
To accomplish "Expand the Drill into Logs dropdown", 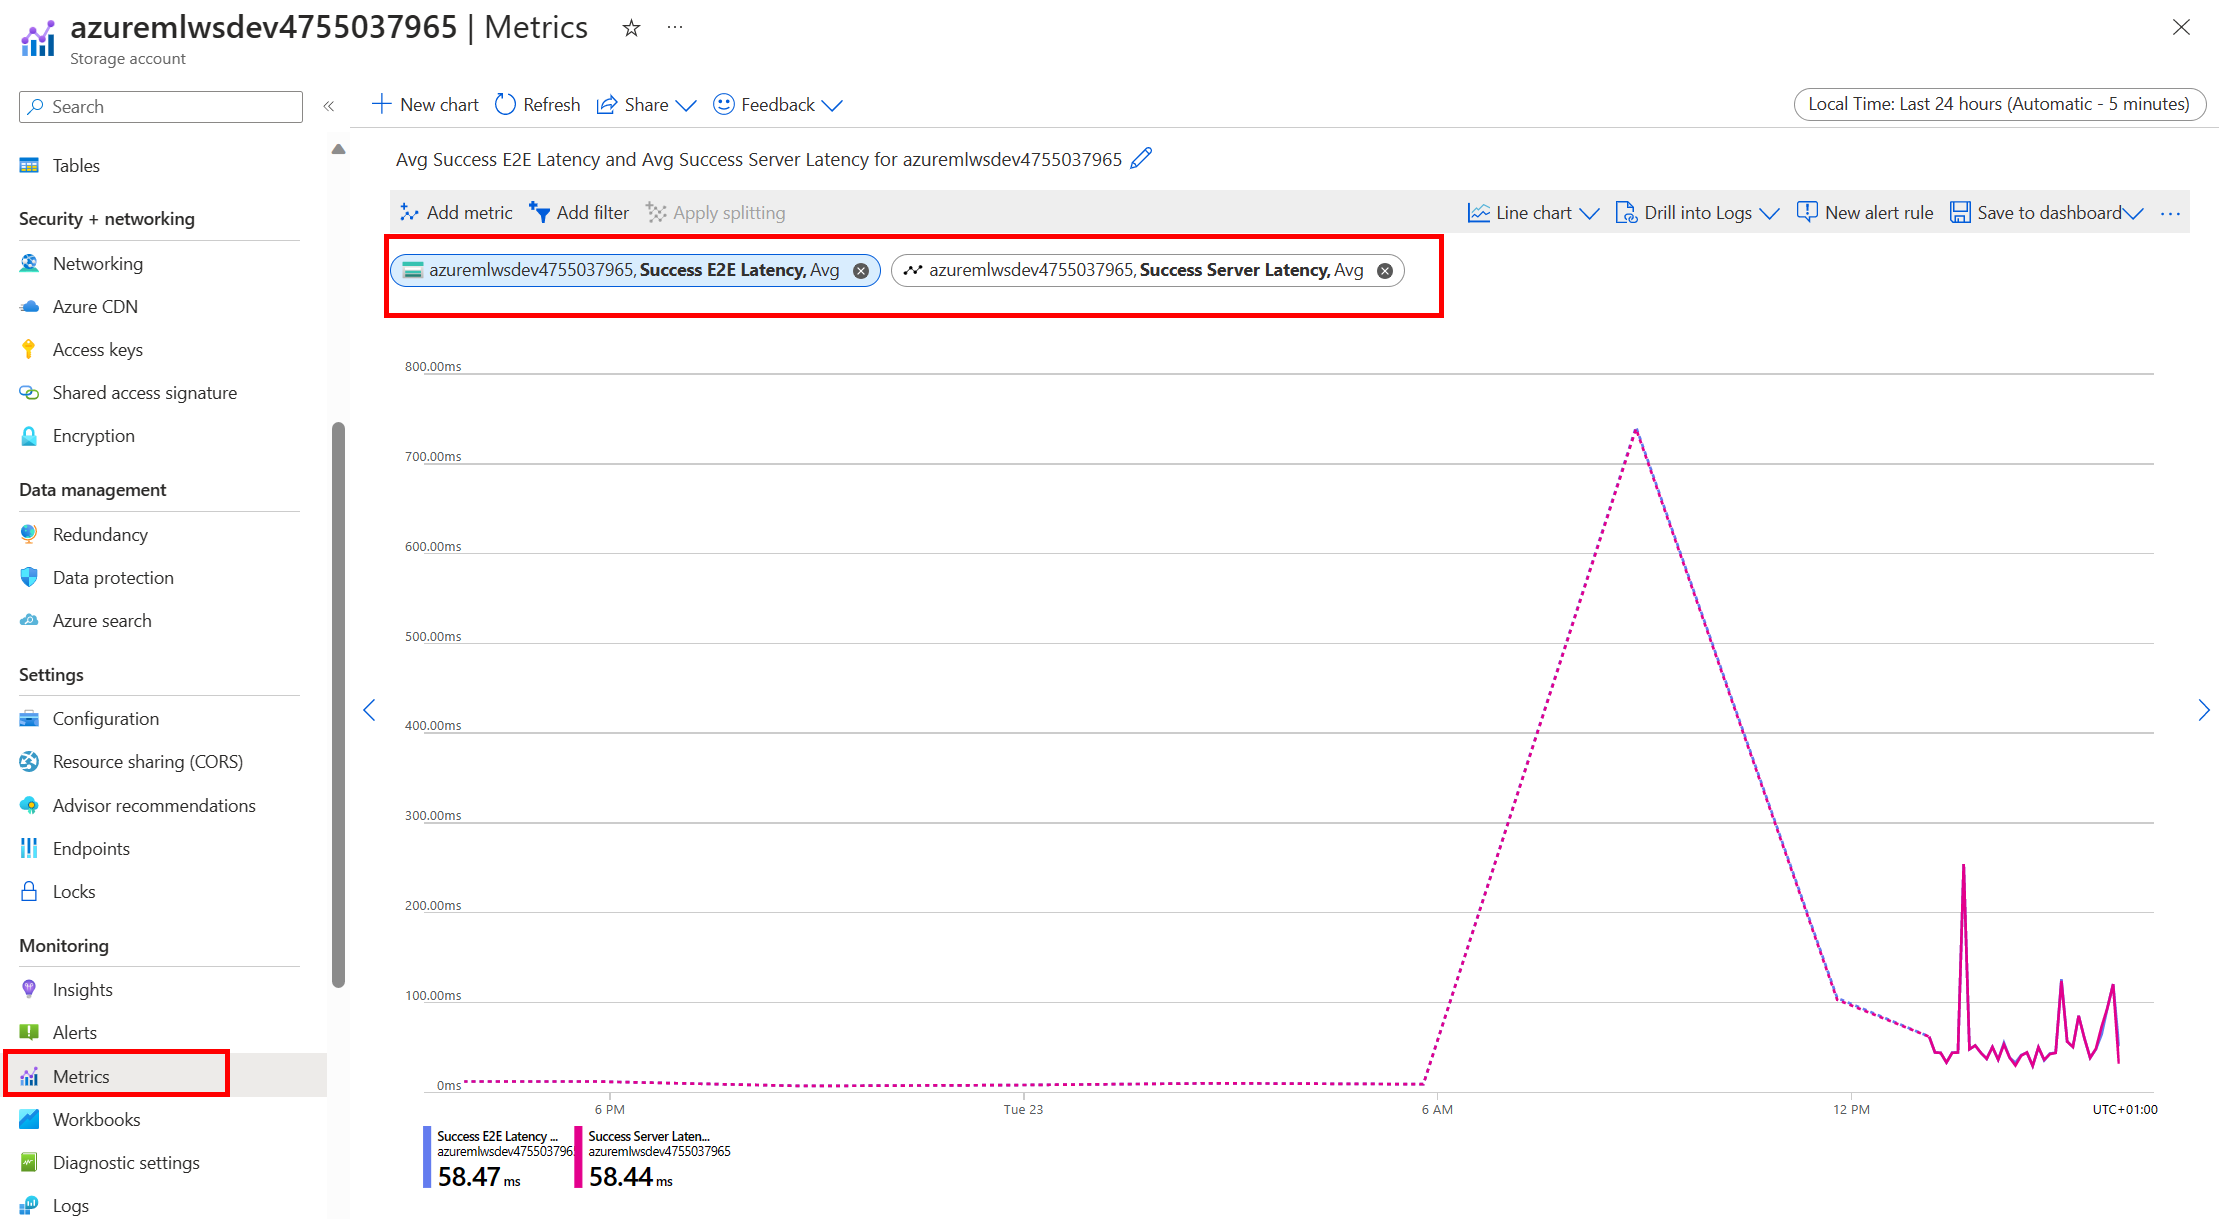I will point(1769,213).
